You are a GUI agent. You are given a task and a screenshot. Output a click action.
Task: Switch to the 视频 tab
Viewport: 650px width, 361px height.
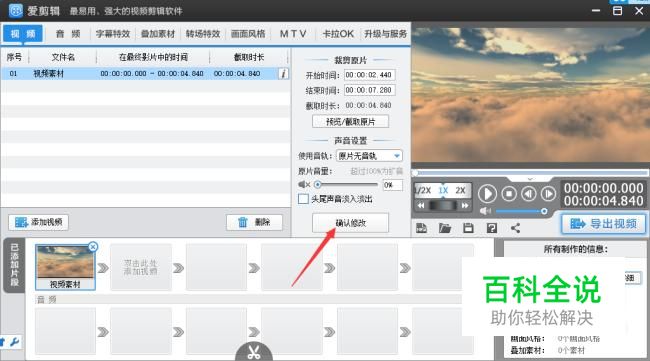coord(23,34)
